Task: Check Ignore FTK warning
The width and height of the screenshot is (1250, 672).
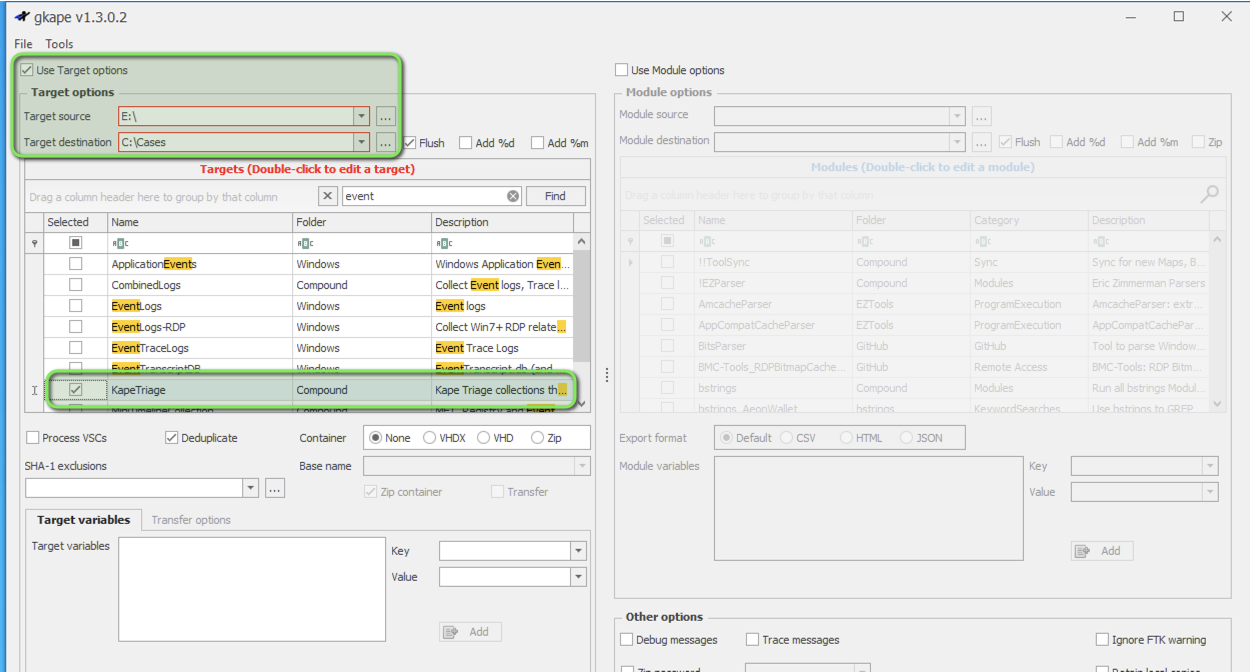Action: (1102, 640)
